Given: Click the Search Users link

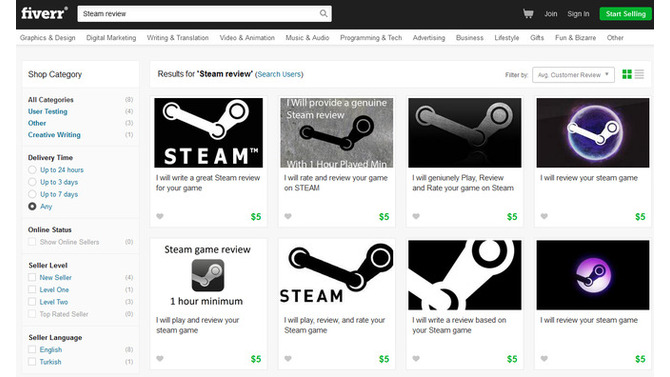Looking at the screenshot, I should point(279,74).
